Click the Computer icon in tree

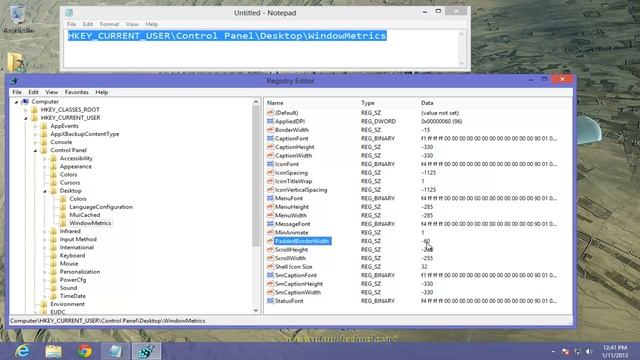[x=25, y=102]
